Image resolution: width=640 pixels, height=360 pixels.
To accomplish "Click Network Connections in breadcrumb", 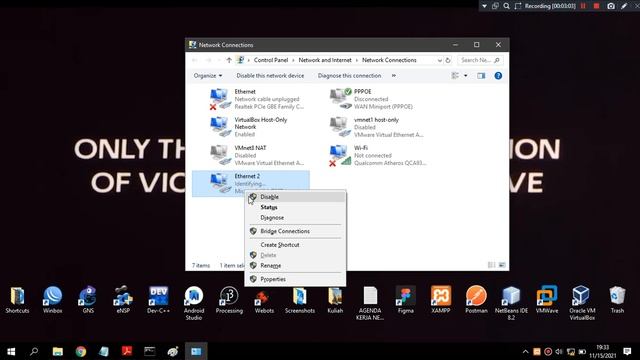I will pos(389,60).
